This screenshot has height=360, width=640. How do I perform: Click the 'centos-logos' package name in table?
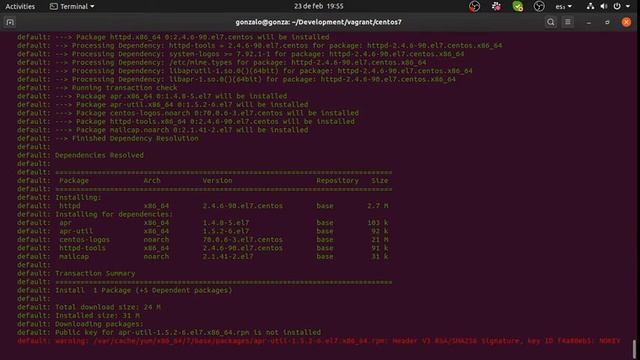click(x=84, y=240)
